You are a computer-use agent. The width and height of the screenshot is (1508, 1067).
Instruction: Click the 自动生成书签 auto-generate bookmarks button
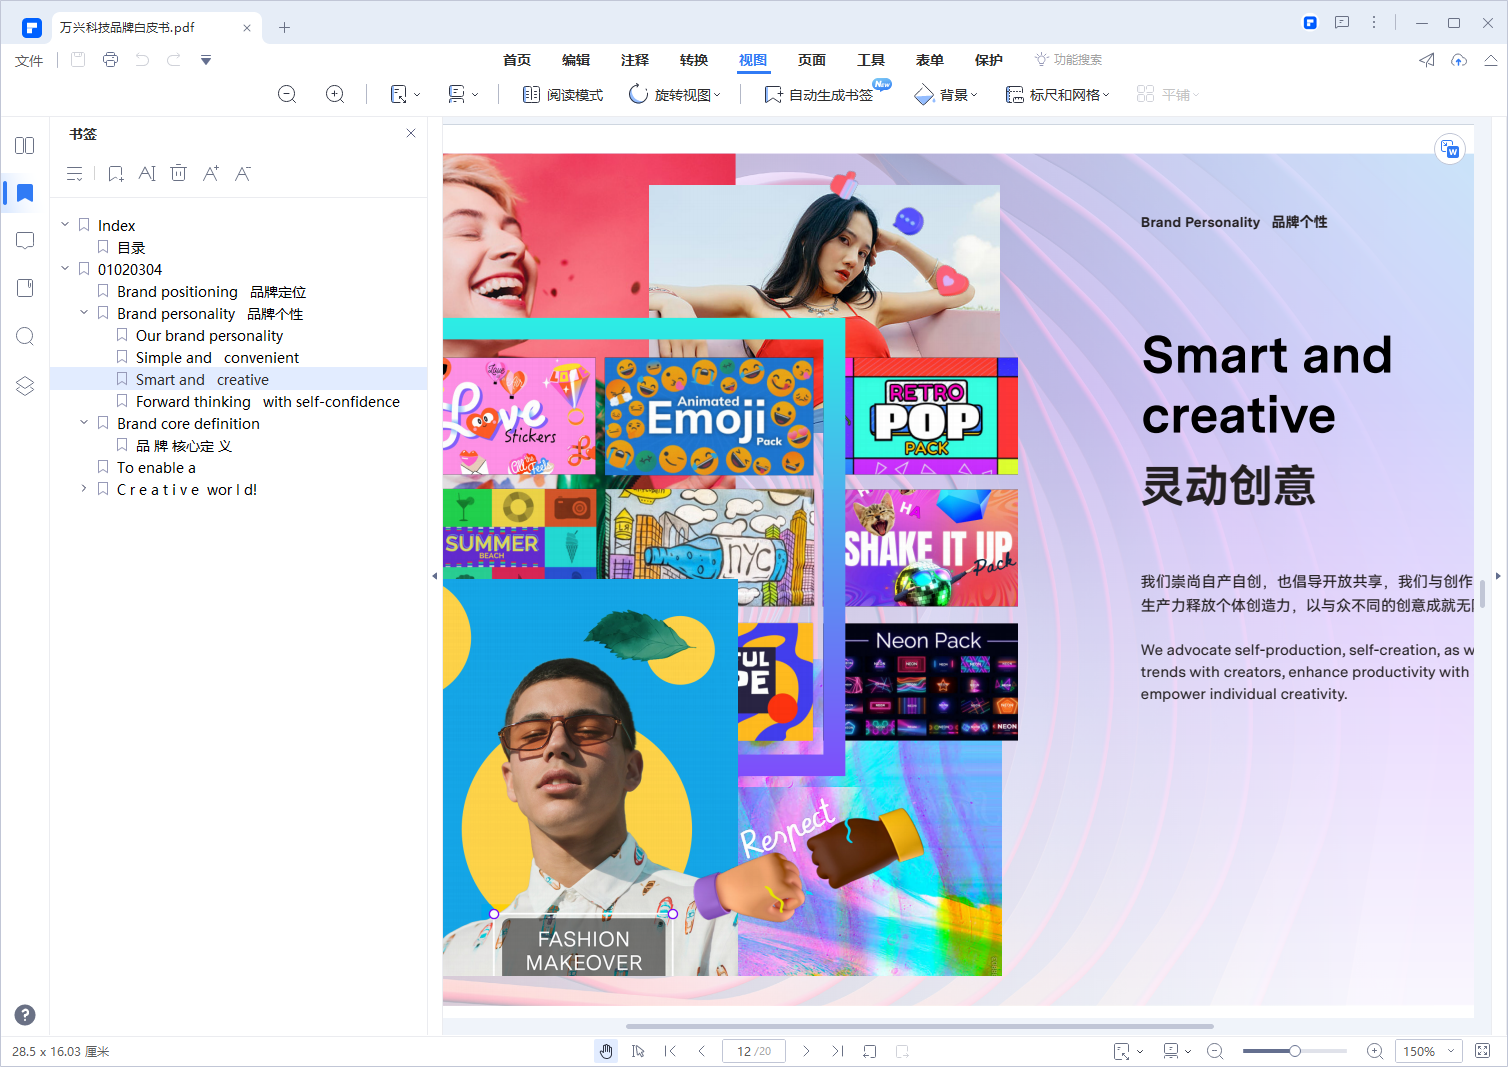pos(823,93)
